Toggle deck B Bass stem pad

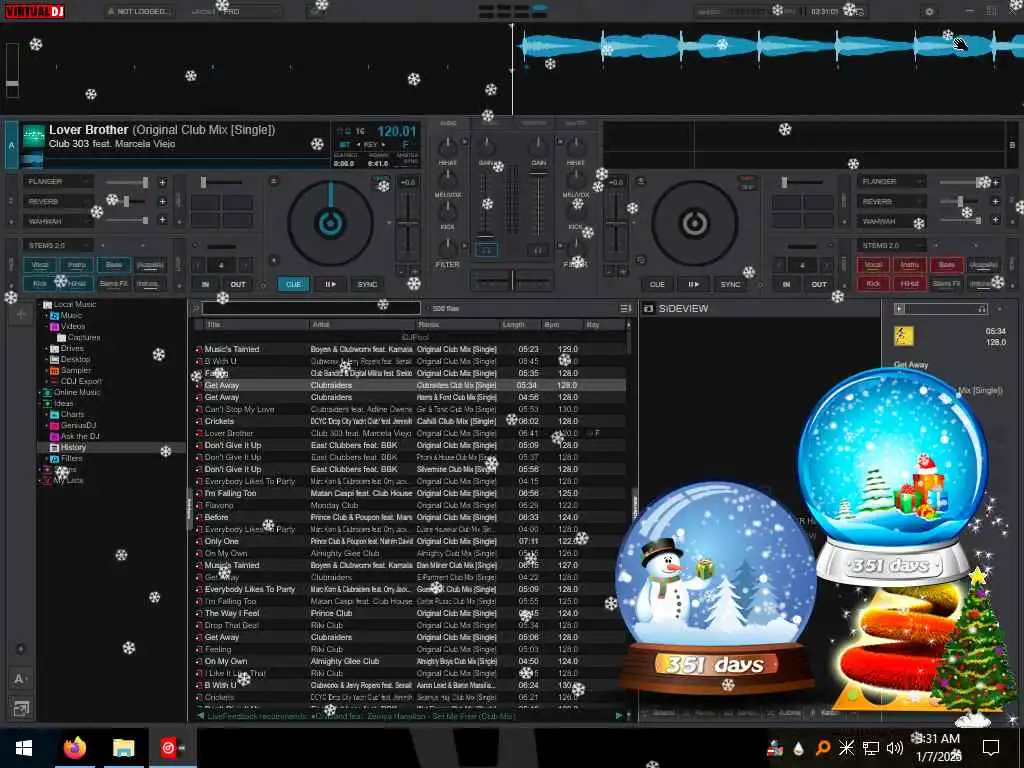[x=946, y=264]
